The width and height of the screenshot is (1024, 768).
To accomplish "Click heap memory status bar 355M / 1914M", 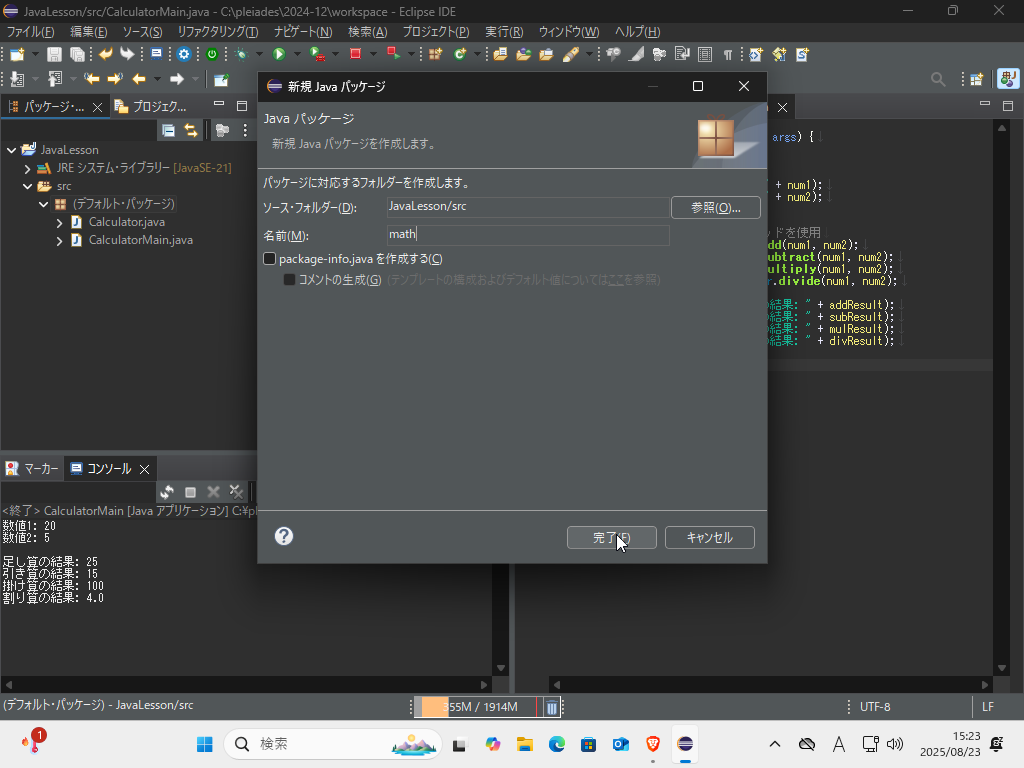I will [479, 707].
